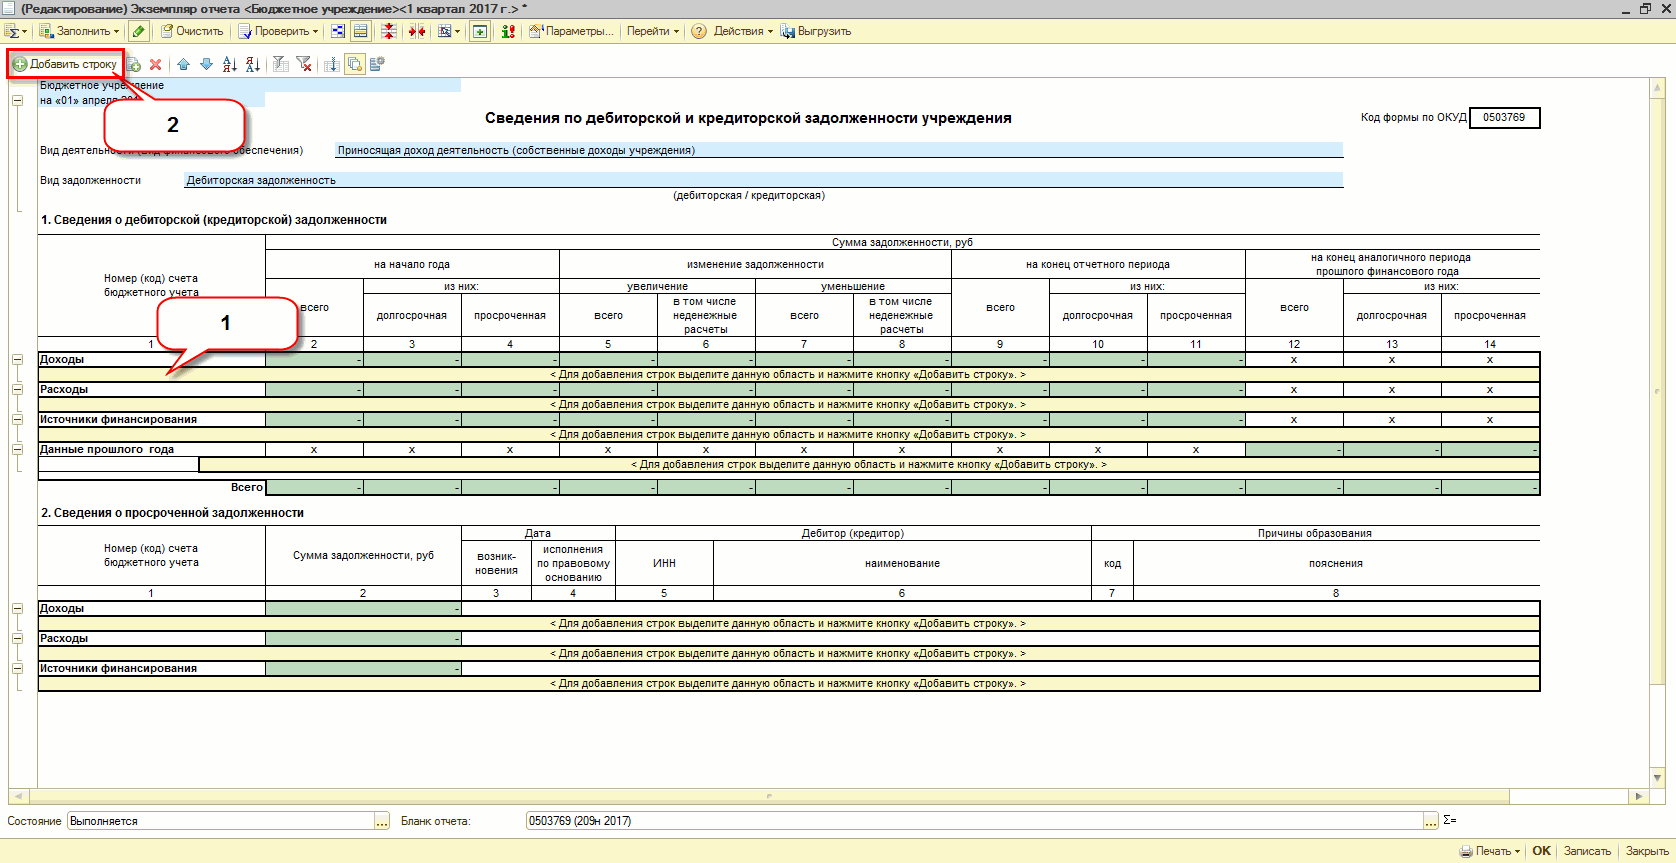Click the Вид деятельности value field
The height and width of the screenshot is (863, 1676).
[x=838, y=150]
